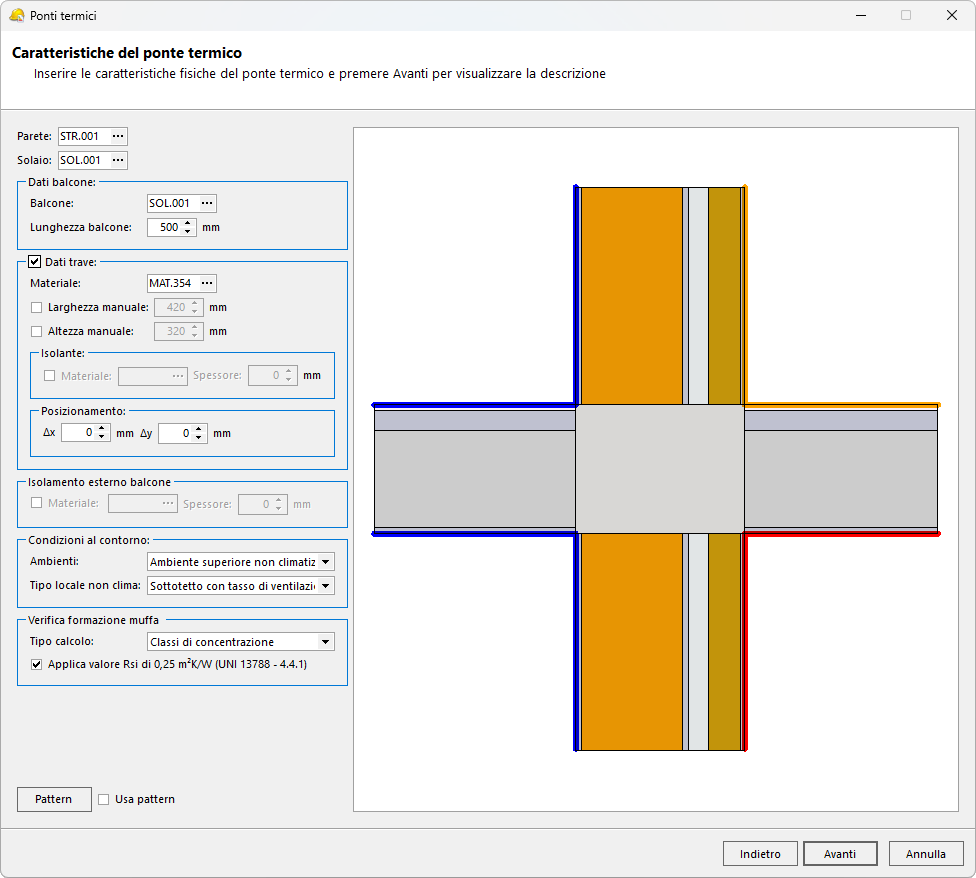Enable Larghezza manuale checkbox

[37, 307]
